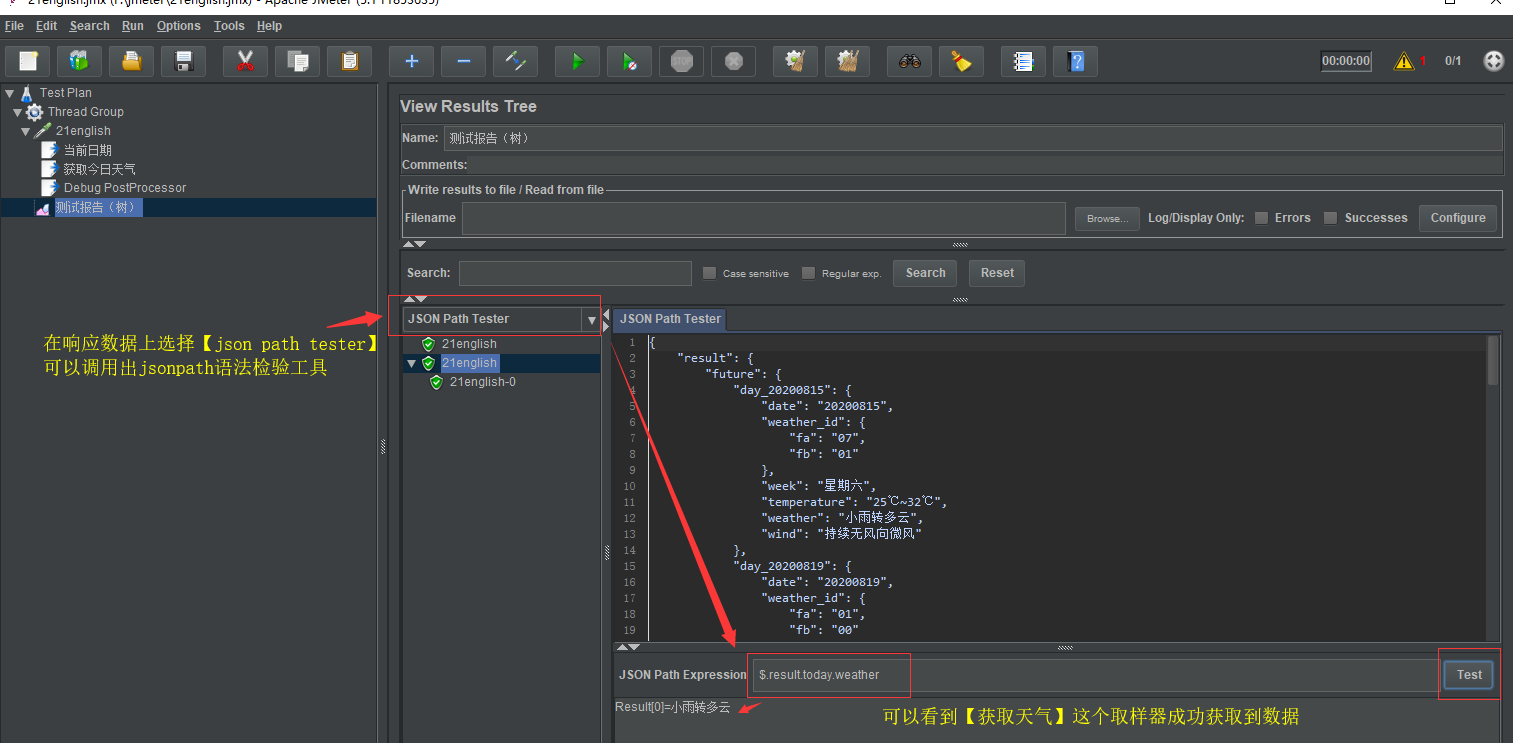Start the test without pauses

coord(629,61)
